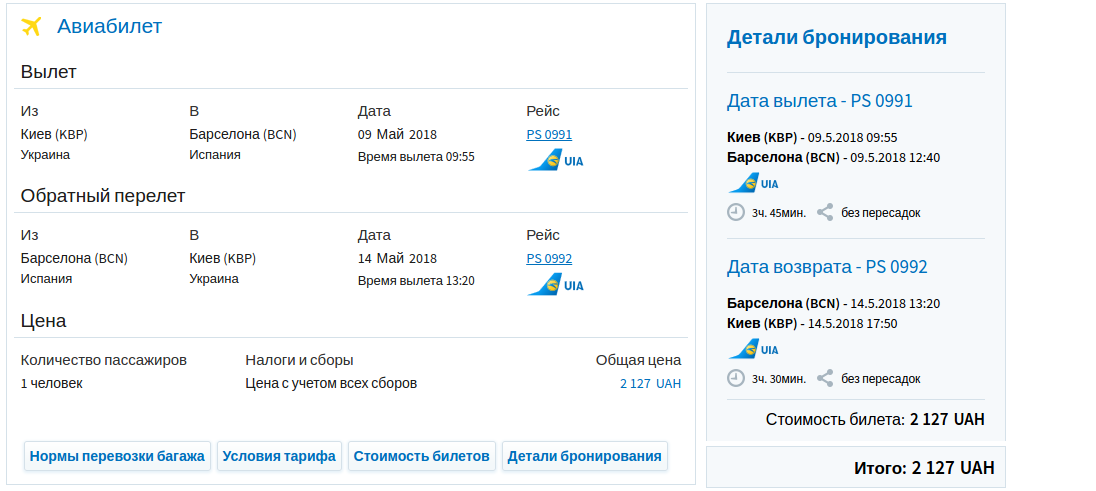Show the Условия тарифа section
The height and width of the screenshot is (491, 1096).
point(279,456)
